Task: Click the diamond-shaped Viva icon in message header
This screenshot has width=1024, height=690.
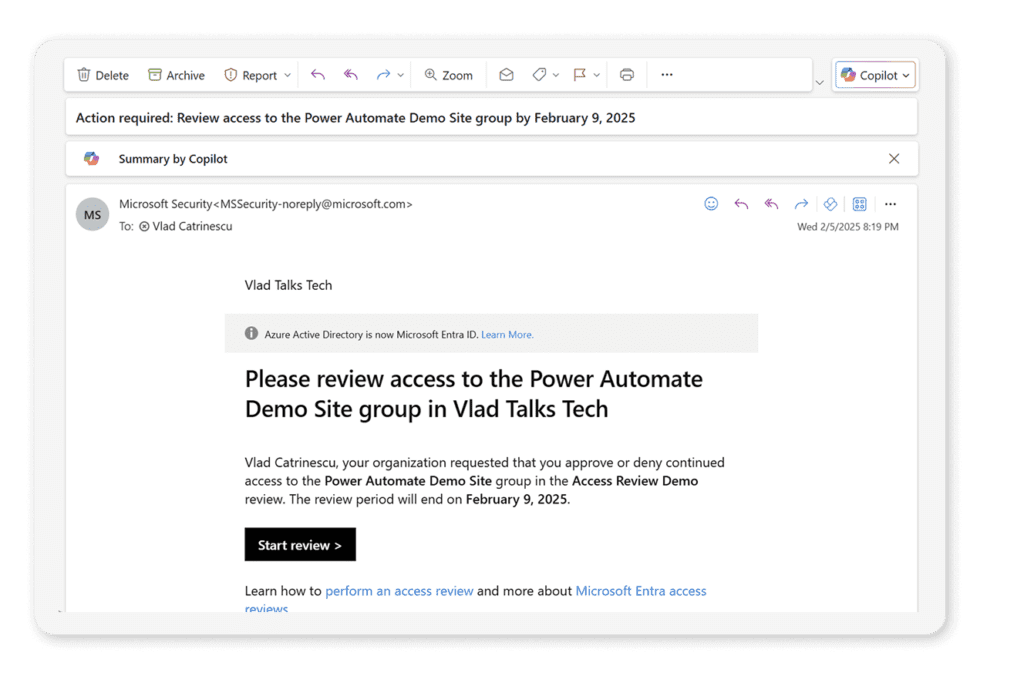Action: point(830,204)
